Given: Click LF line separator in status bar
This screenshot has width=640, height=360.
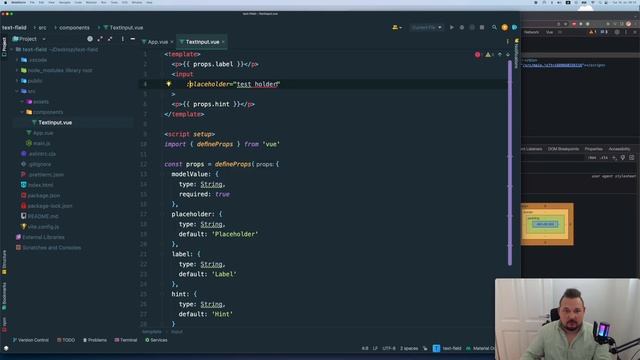Looking at the screenshot, I should click(x=375, y=349).
